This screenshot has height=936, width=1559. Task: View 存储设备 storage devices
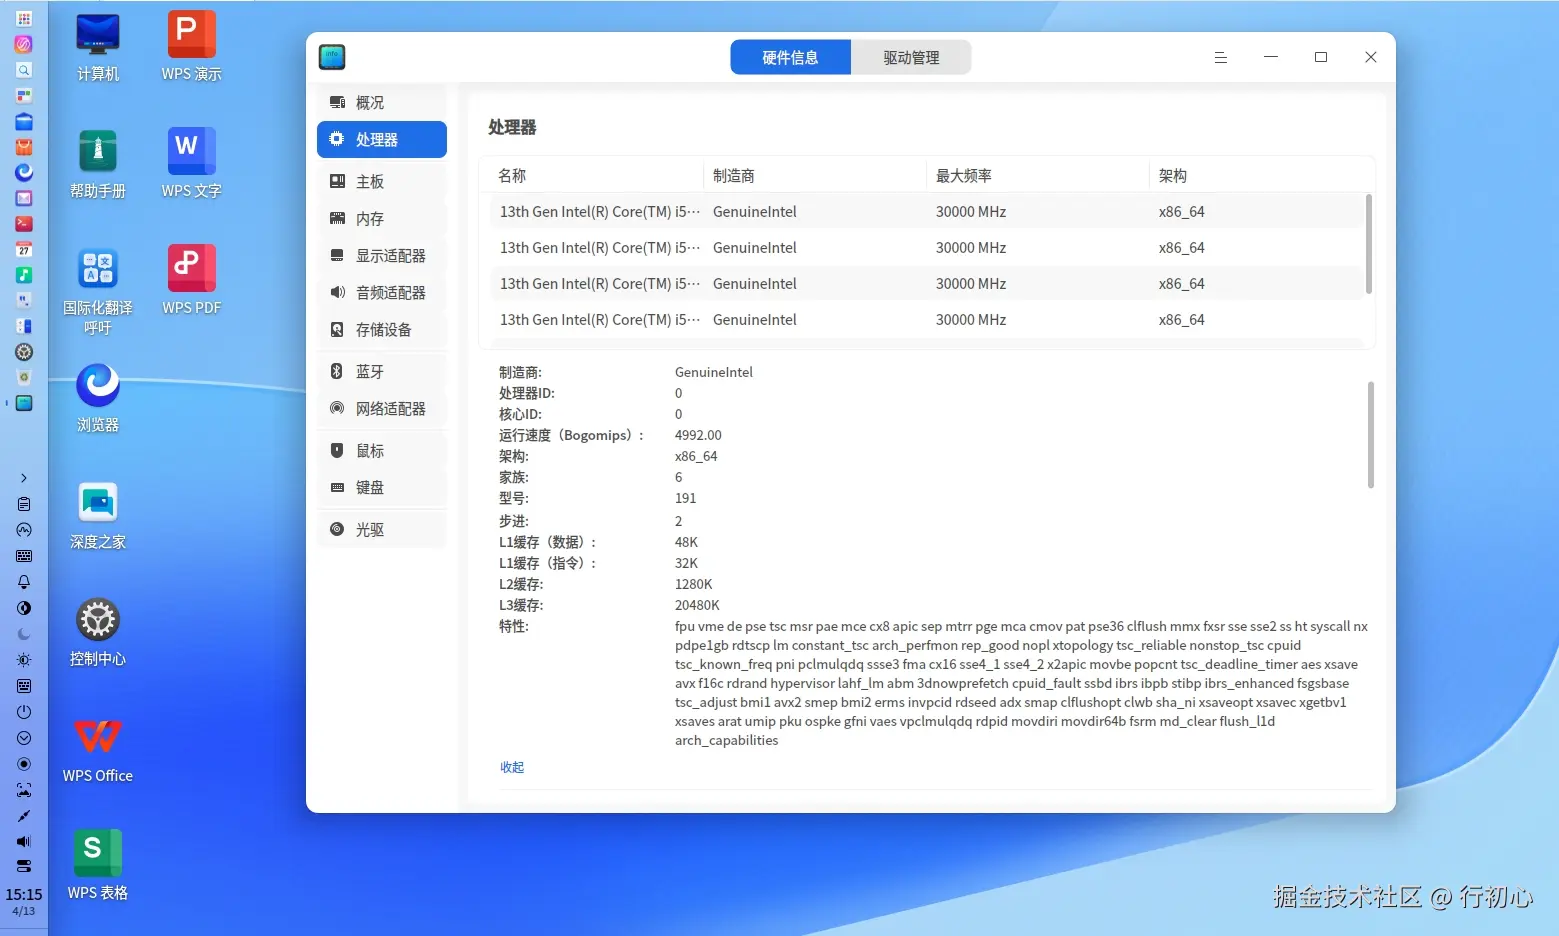pyautogui.click(x=381, y=330)
